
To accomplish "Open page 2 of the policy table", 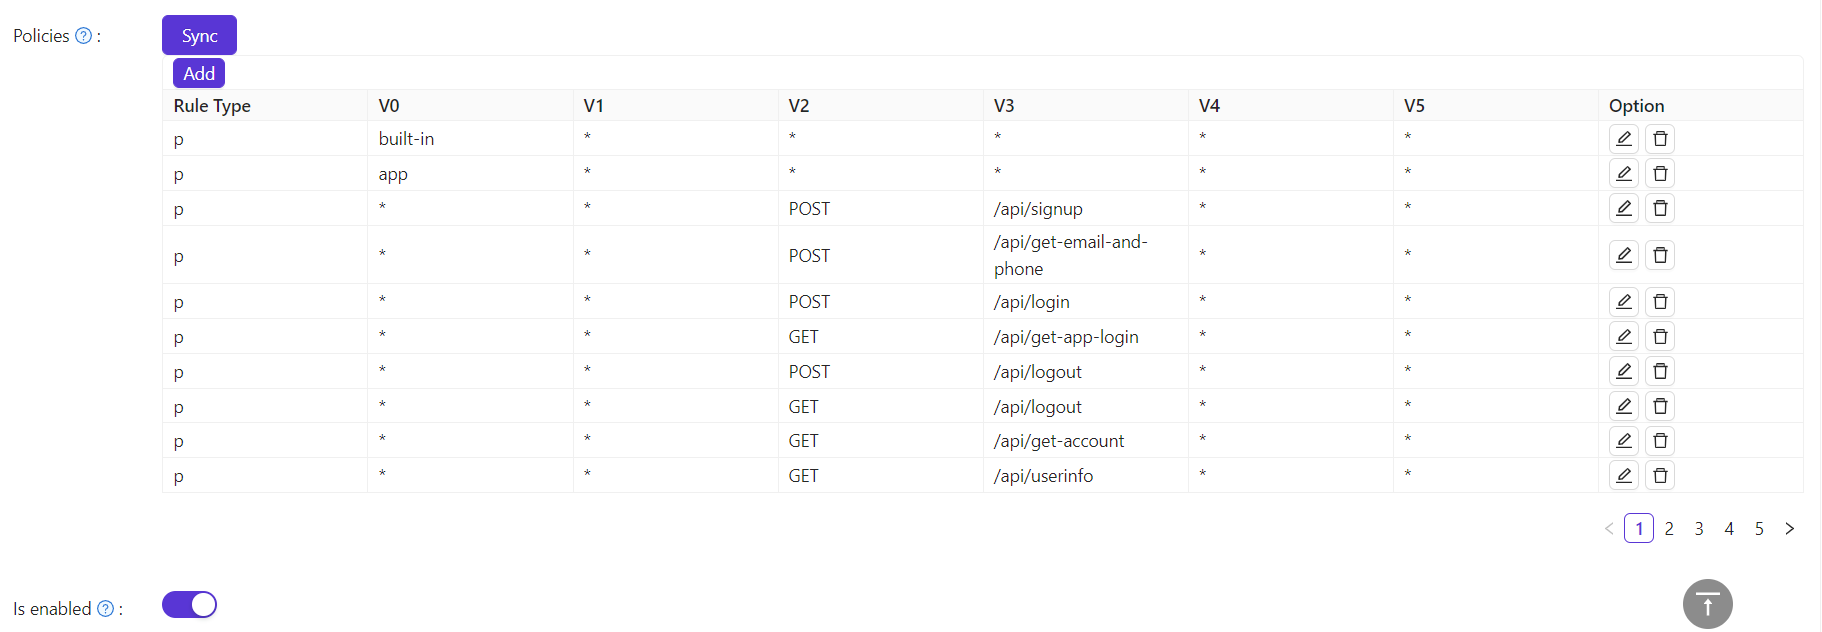I will pyautogui.click(x=1668, y=528).
